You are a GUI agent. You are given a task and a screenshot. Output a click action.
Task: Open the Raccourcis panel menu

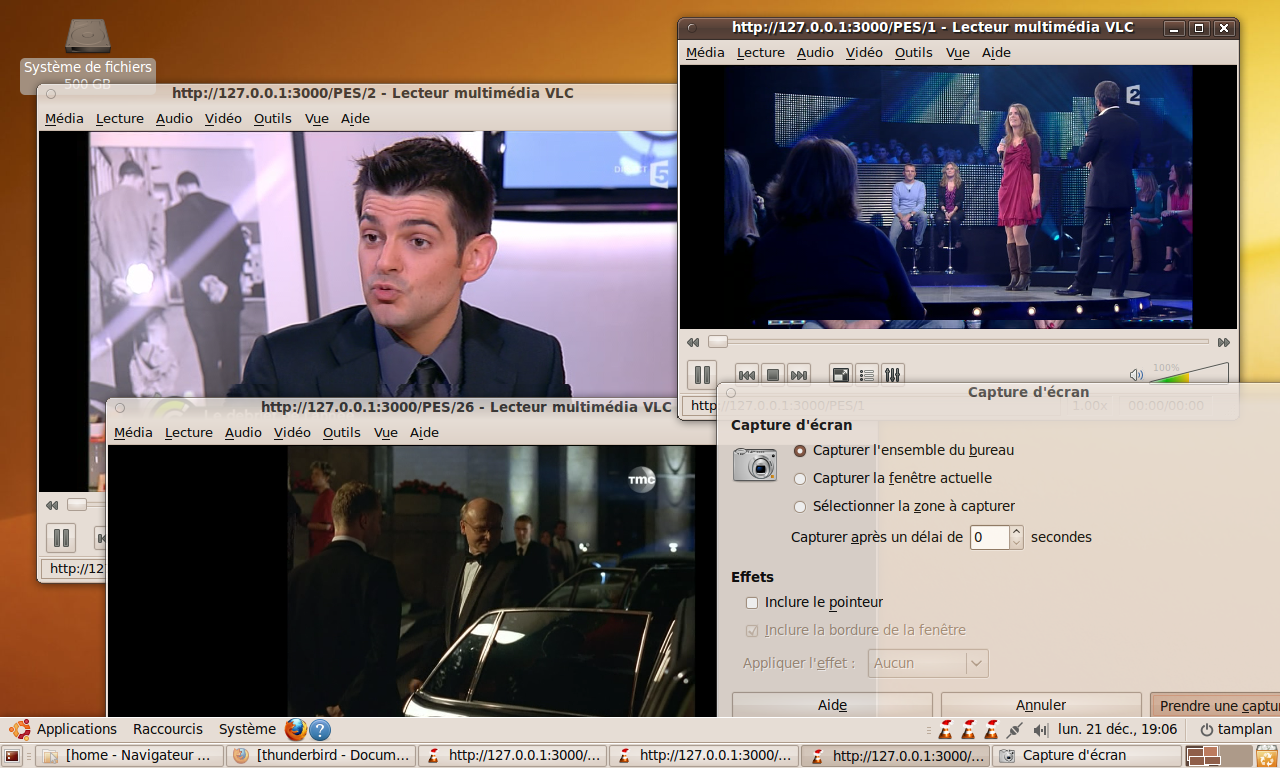[x=167, y=729]
